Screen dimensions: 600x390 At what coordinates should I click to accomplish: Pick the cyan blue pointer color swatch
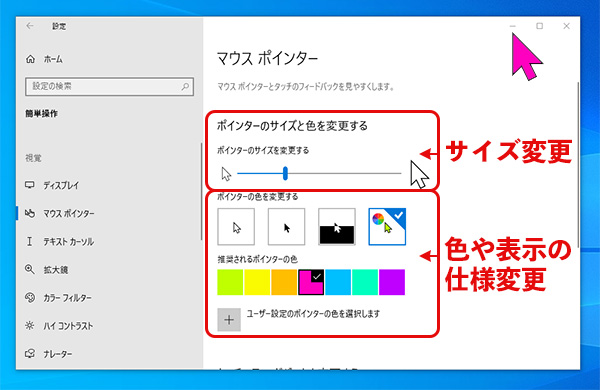(338, 282)
